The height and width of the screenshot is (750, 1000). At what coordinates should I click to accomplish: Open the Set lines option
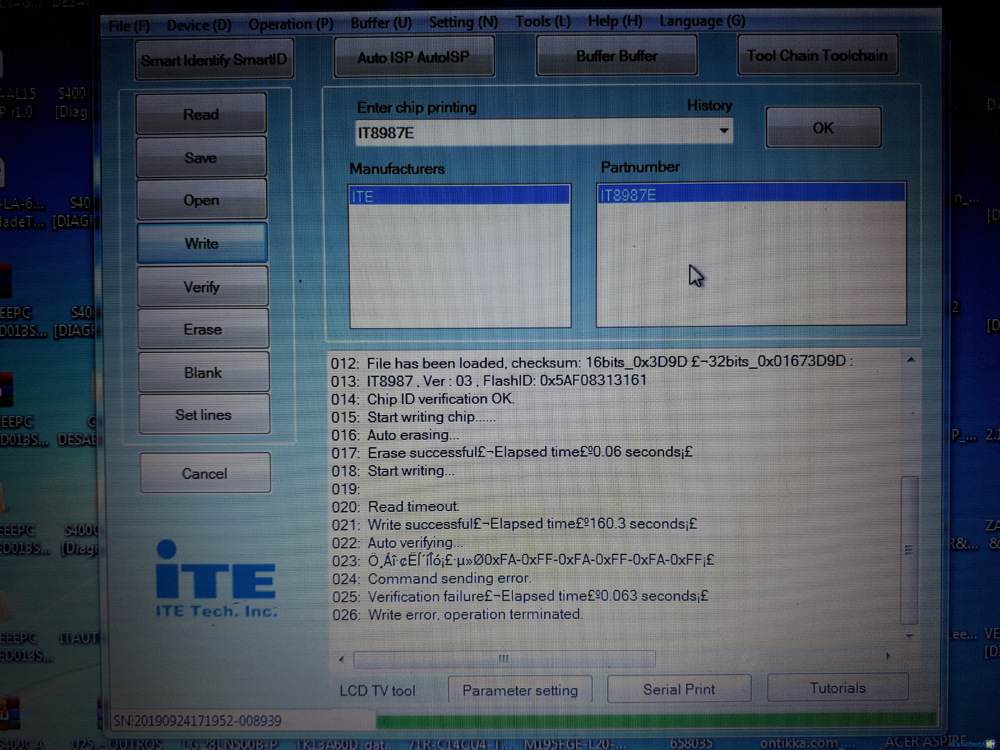203,414
